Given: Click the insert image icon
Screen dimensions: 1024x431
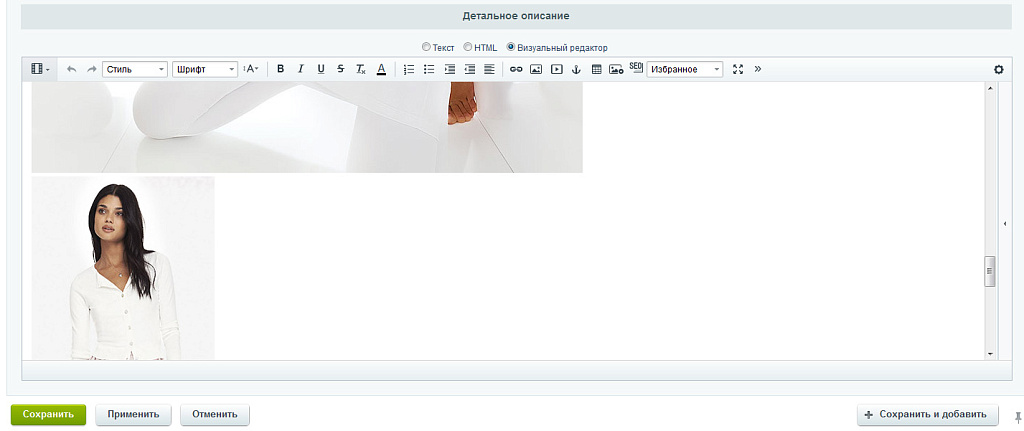Looking at the screenshot, I should point(536,69).
